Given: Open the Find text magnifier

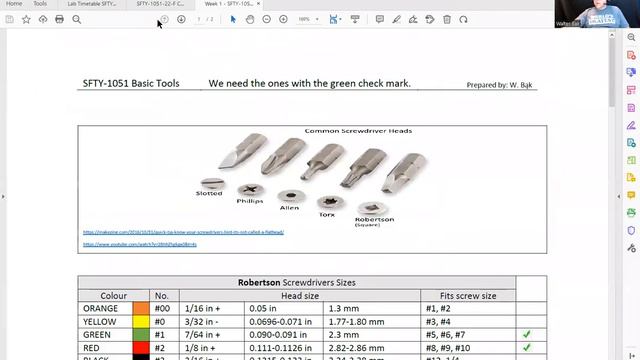Looking at the screenshot, I should tap(76, 19).
